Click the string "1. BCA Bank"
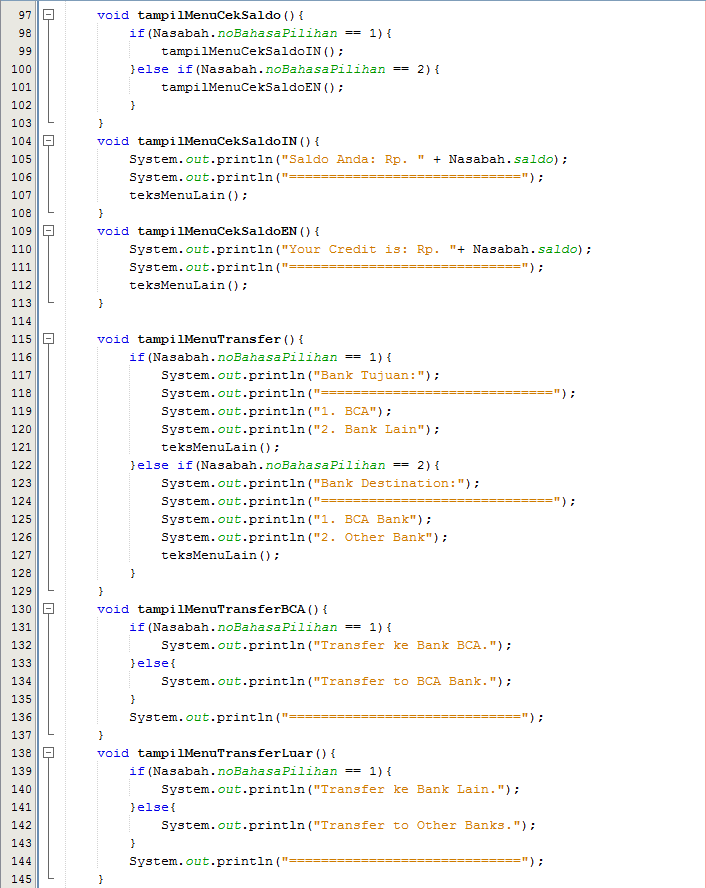 pyautogui.click(x=365, y=519)
